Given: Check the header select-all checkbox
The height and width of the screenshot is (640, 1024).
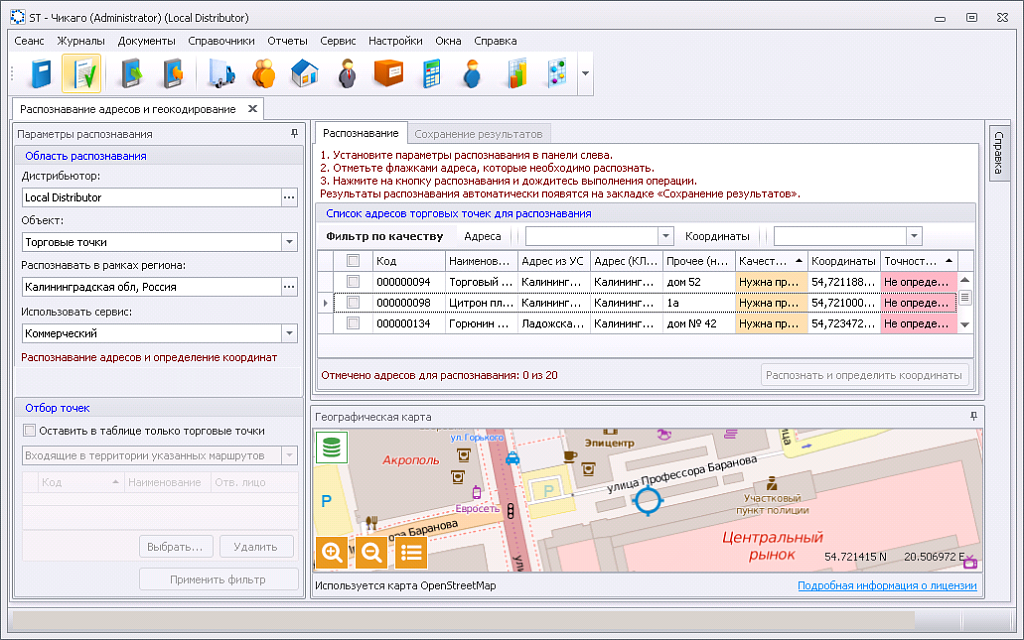Looking at the screenshot, I should click(x=353, y=261).
